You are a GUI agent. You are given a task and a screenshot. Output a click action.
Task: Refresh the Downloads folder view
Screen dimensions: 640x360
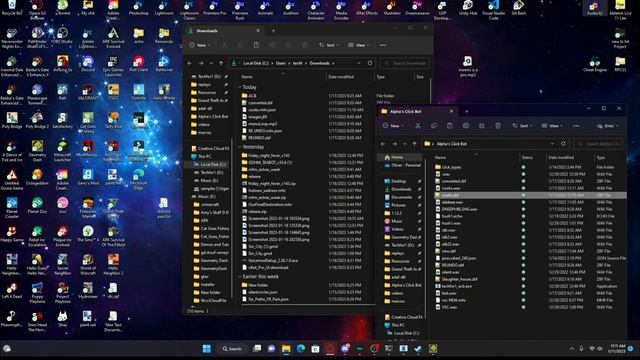[370, 63]
